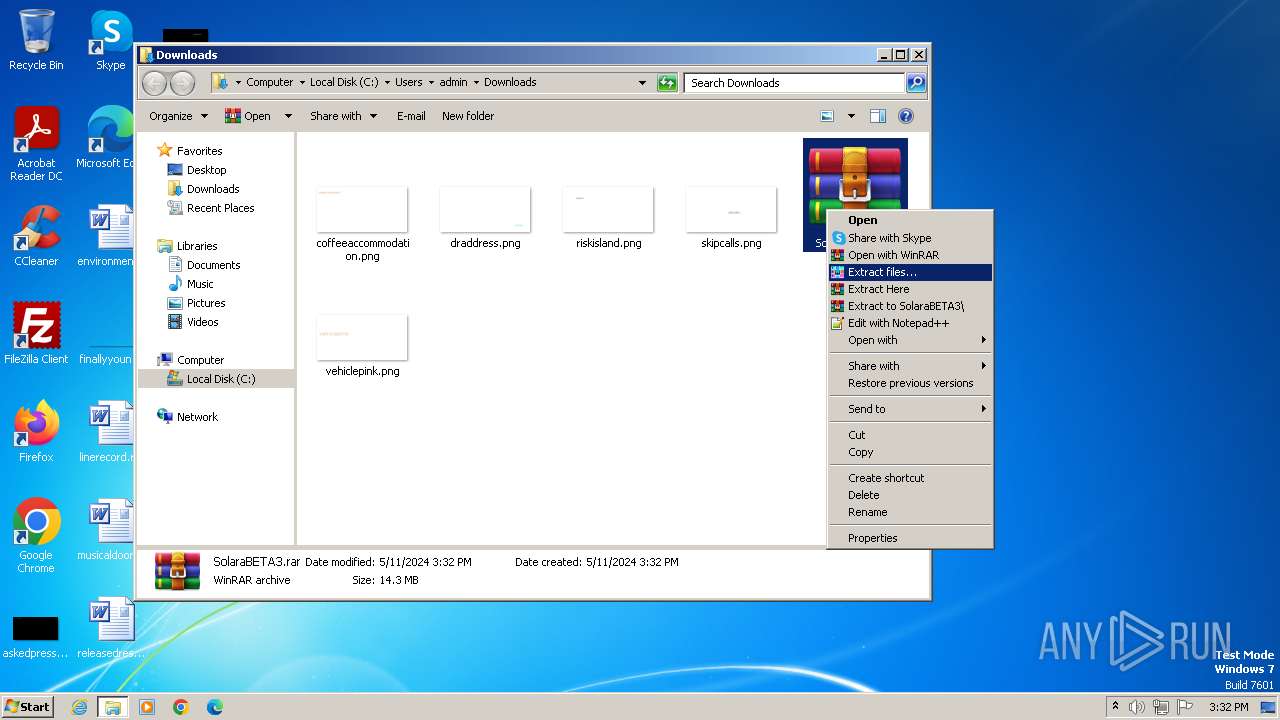This screenshot has height=720, width=1280.
Task: Choose Edit with Notepad++ entry
Action: [910, 323]
